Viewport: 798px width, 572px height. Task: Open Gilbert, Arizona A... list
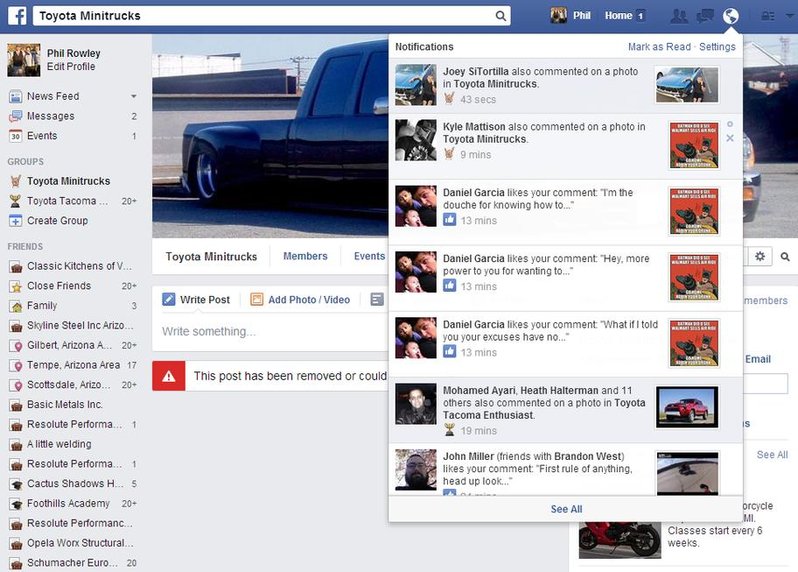(69, 346)
